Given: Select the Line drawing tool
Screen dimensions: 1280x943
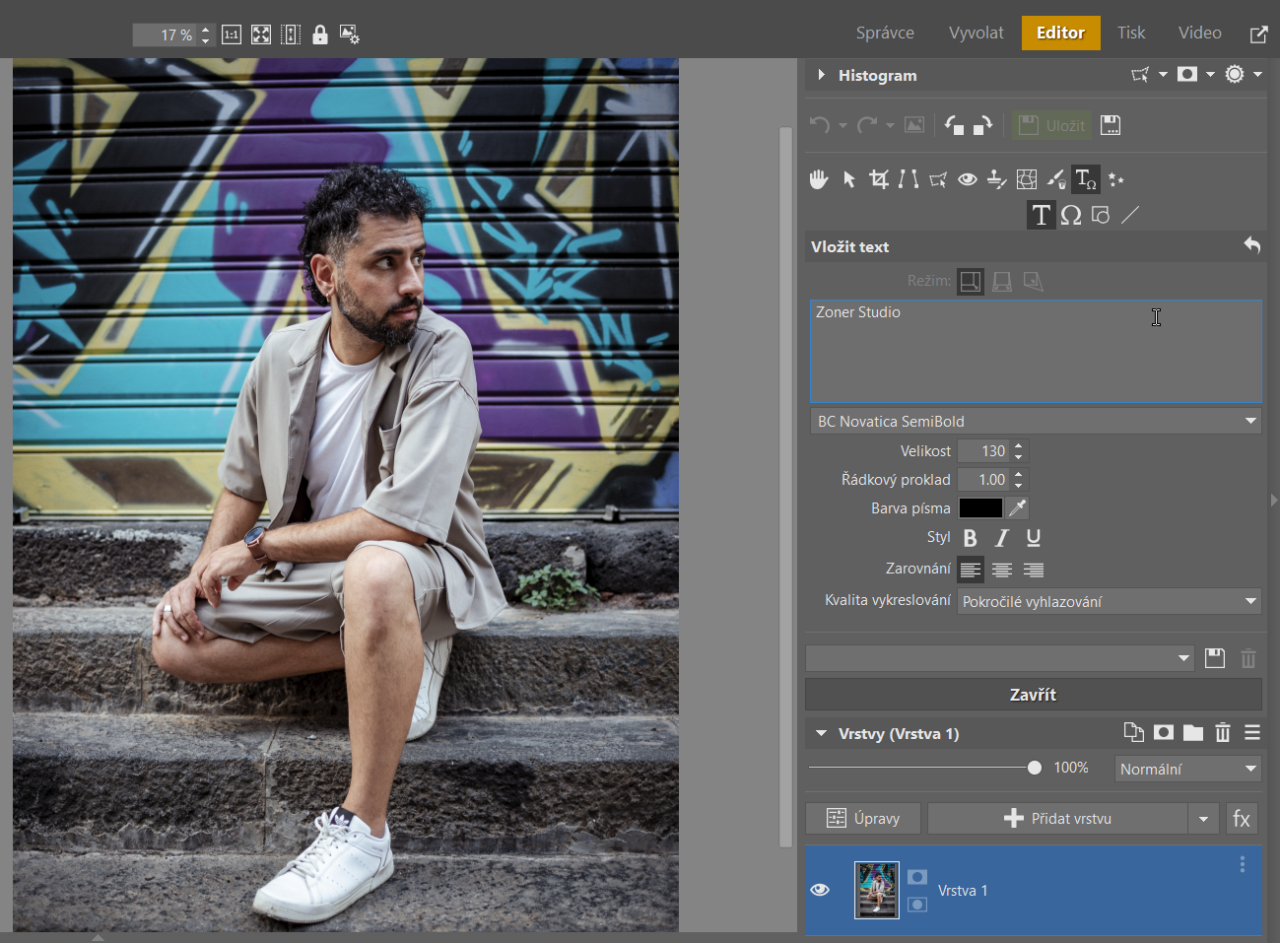Looking at the screenshot, I should [1130, 215].
